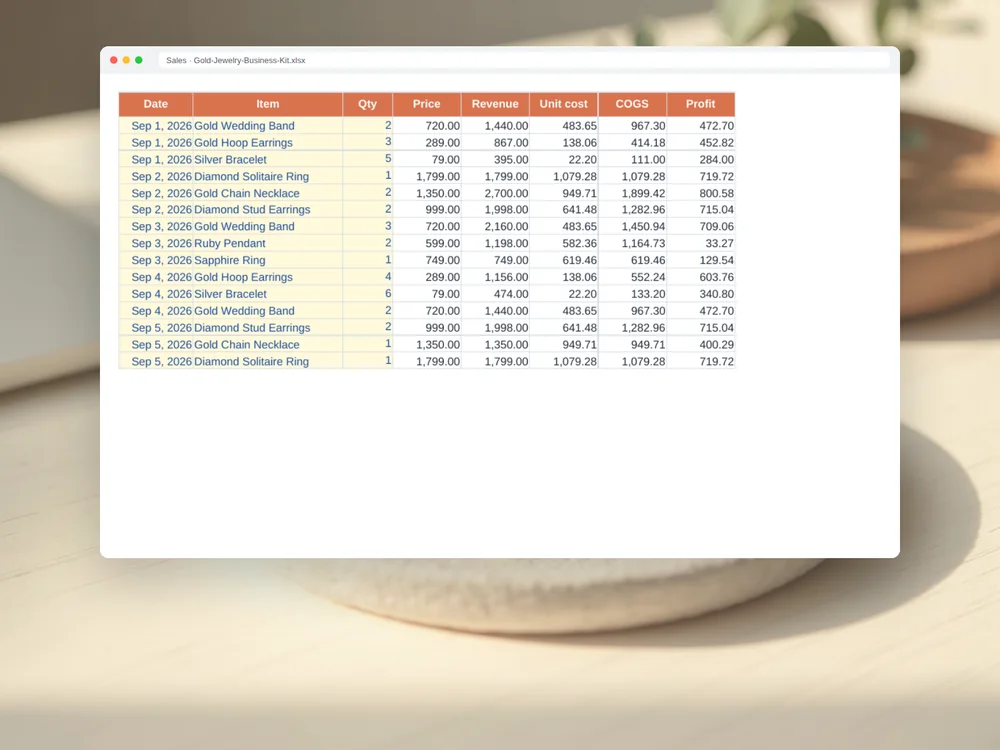Screen dimensions: 1000x750
Task: Click the profit value 800.58
Action: tap(716, 193)
